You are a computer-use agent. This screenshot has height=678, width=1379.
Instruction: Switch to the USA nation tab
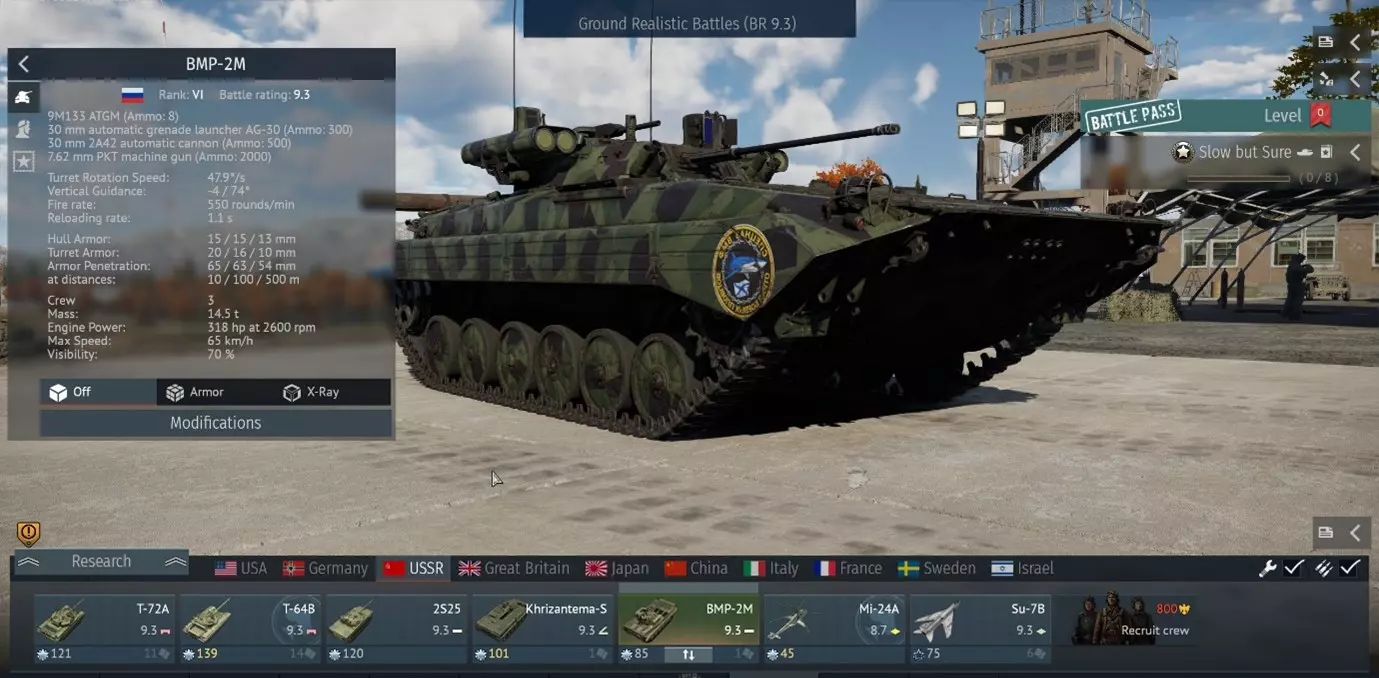point(241,568)
